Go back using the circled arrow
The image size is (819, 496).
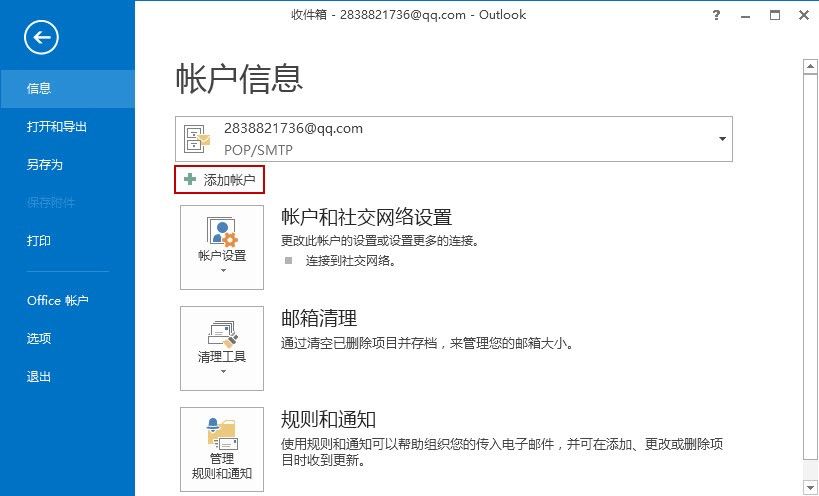41,37
